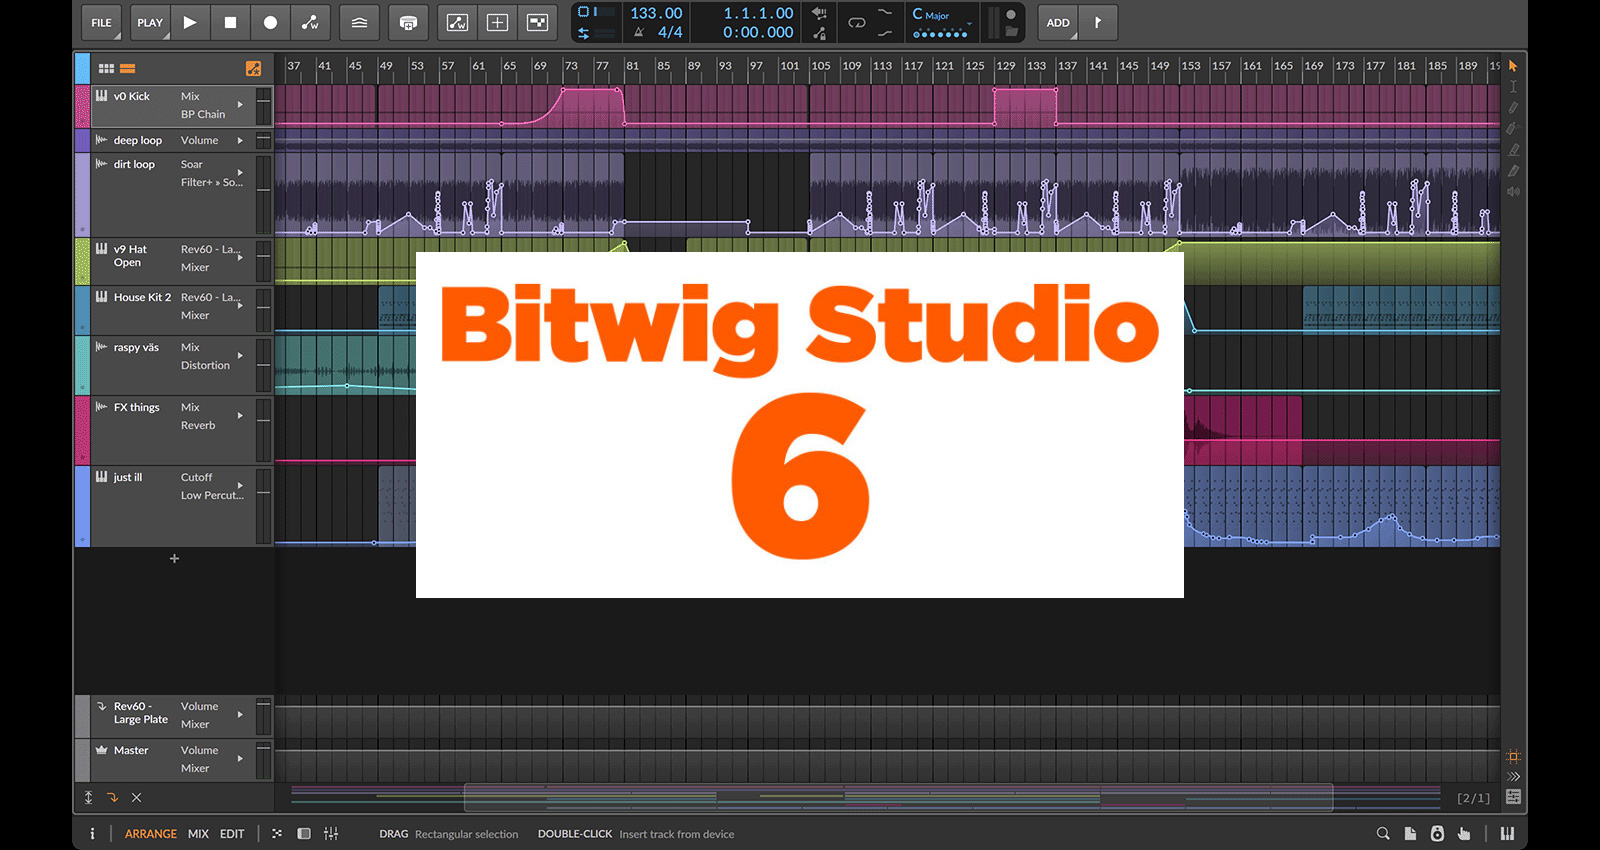Enable the arranger loop toggle

(857, 22)
